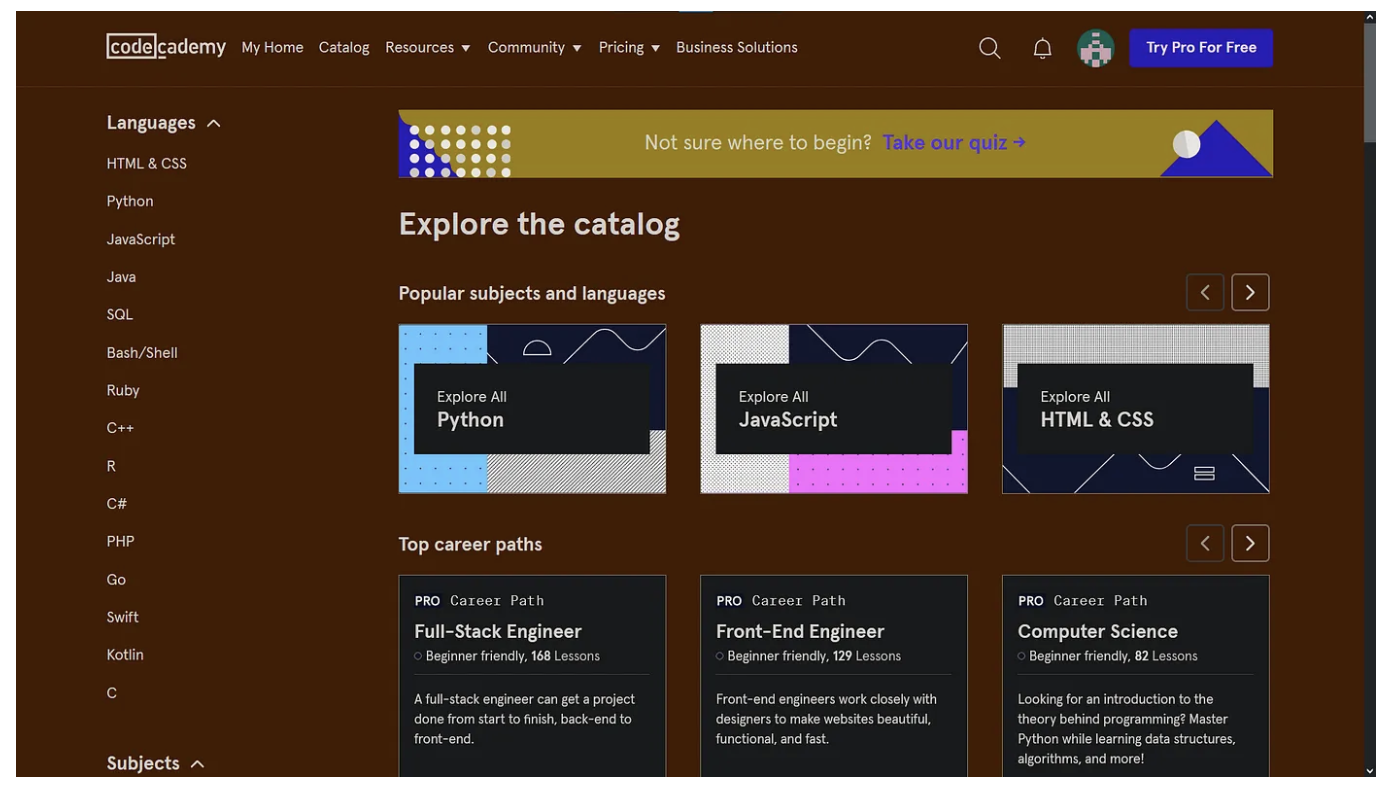
Task: Select Bash/Shell language
Action: click(142, 352)
